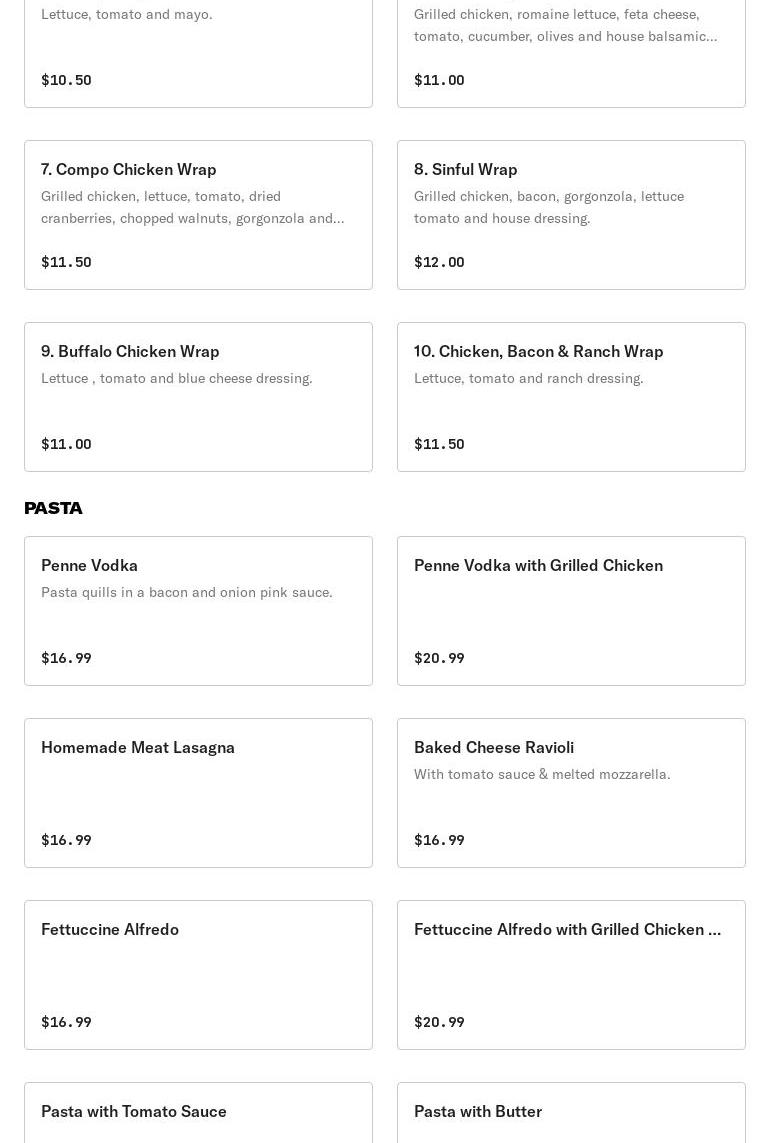Click the ravioli tomato sauce description text
The height and width of the screenshot is (1143, 770).
coord(542,774)
